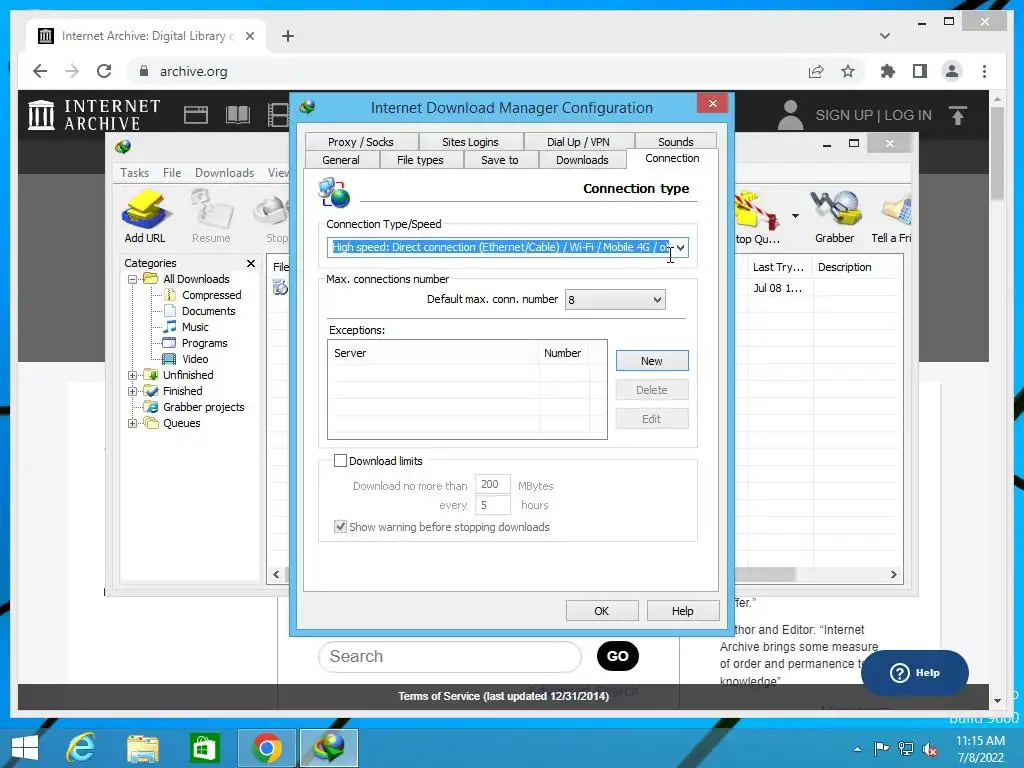This screenshot has width=1024, height=768.
Task: Click Internet Archive texts book icon
Action: (238, 115)
